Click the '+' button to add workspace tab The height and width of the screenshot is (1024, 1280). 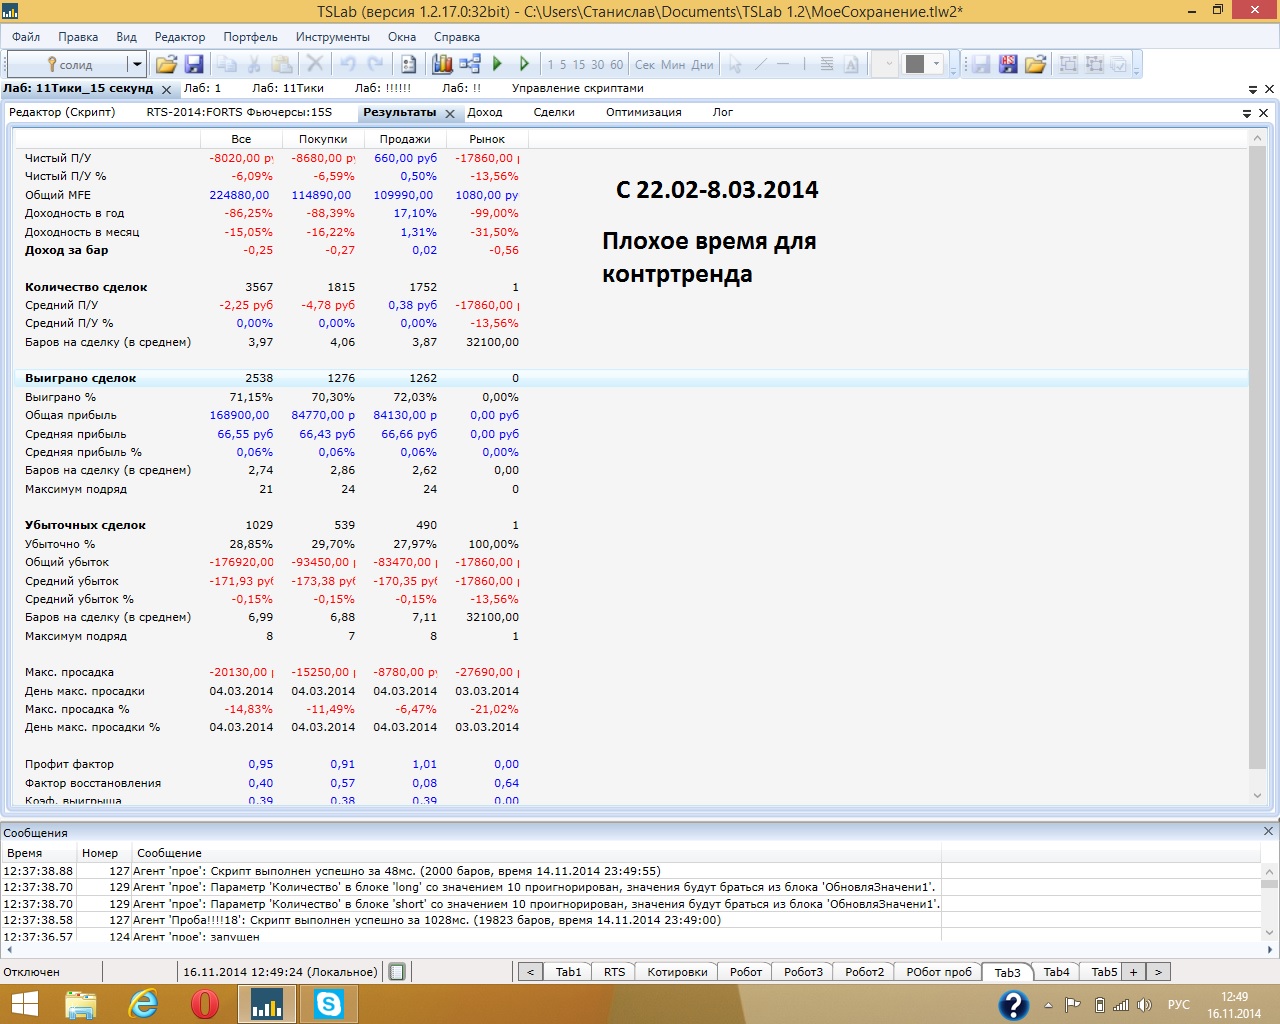click(x=1133, y=971)
